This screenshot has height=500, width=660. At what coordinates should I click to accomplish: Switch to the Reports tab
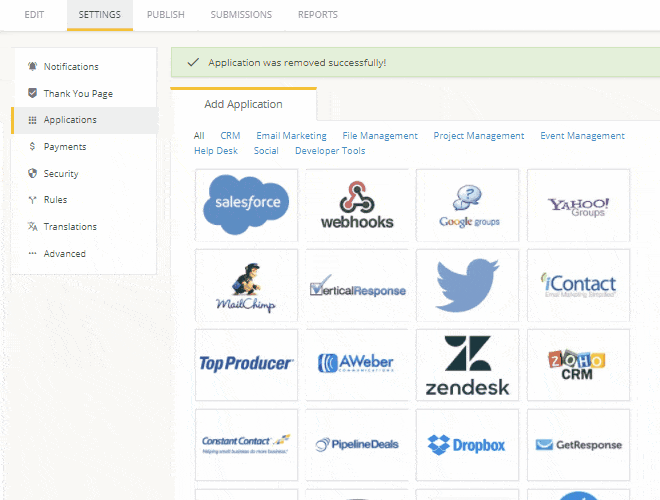tap(318, 15)
